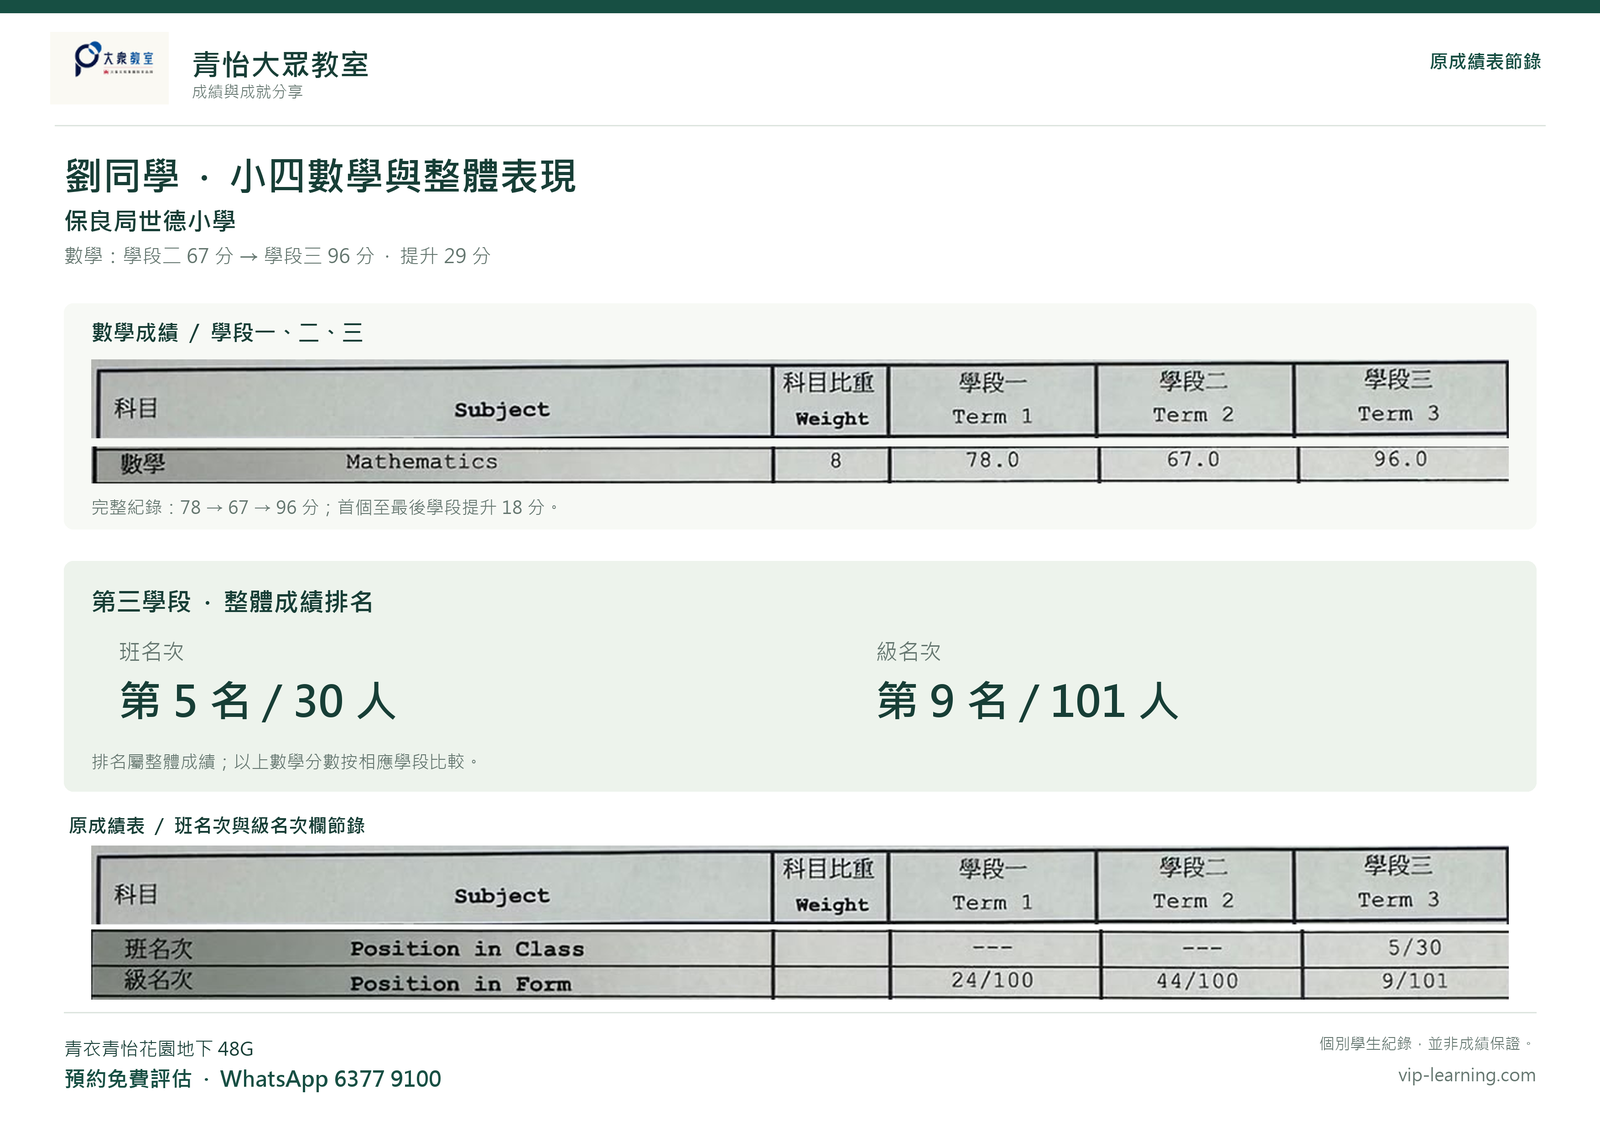Image resolution: width=1600 pixels, height=1131 pixels.
Task: Click the Term 3 score 96.0 cell
Action: click(1401, 460)
